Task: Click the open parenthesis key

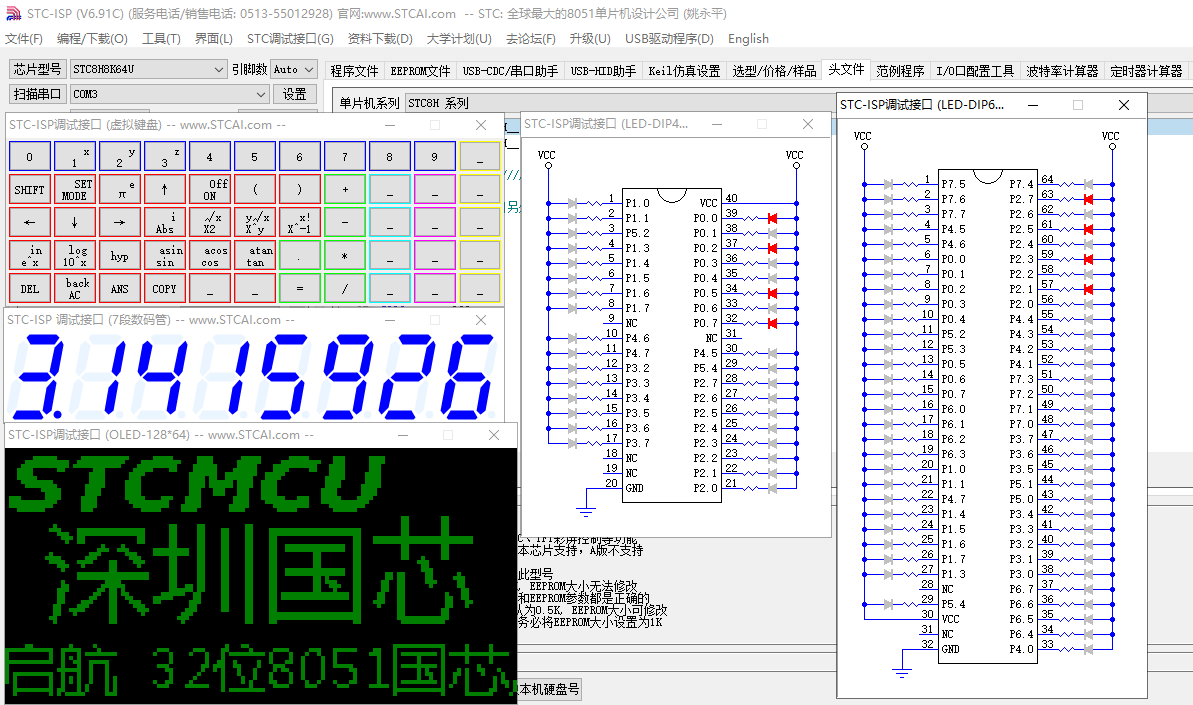Action: pos(254,189)
